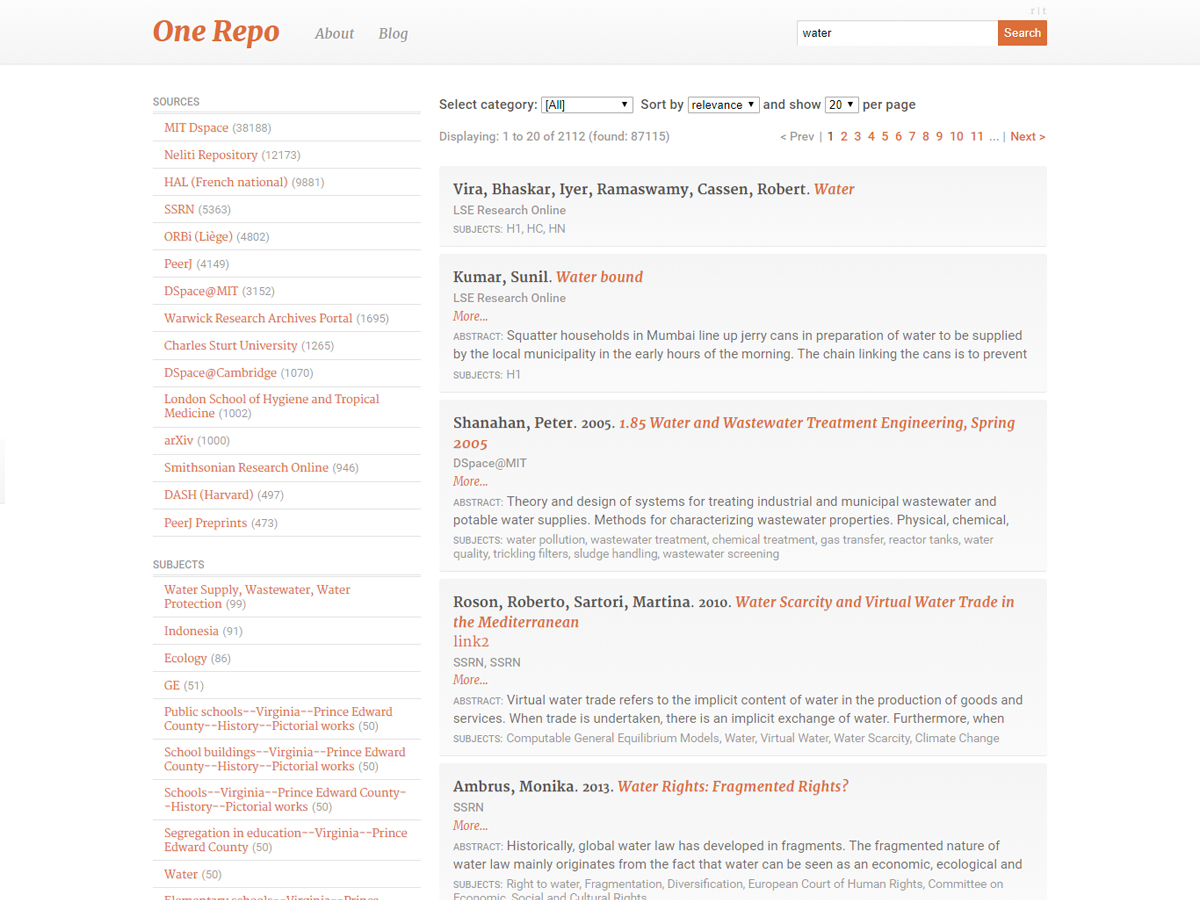
Task: Filter by Smithsonian Research Online source
Action: click(246, 468)
